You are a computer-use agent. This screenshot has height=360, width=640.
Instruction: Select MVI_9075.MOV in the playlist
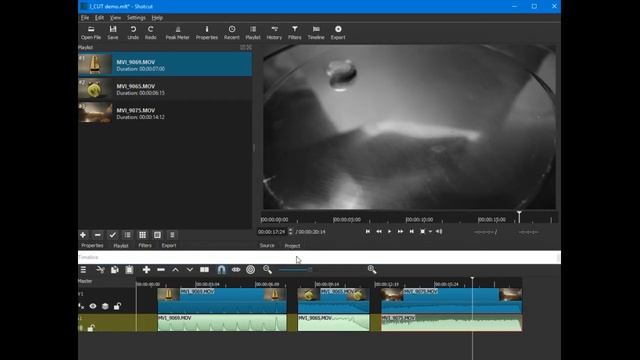coord(165,113)
